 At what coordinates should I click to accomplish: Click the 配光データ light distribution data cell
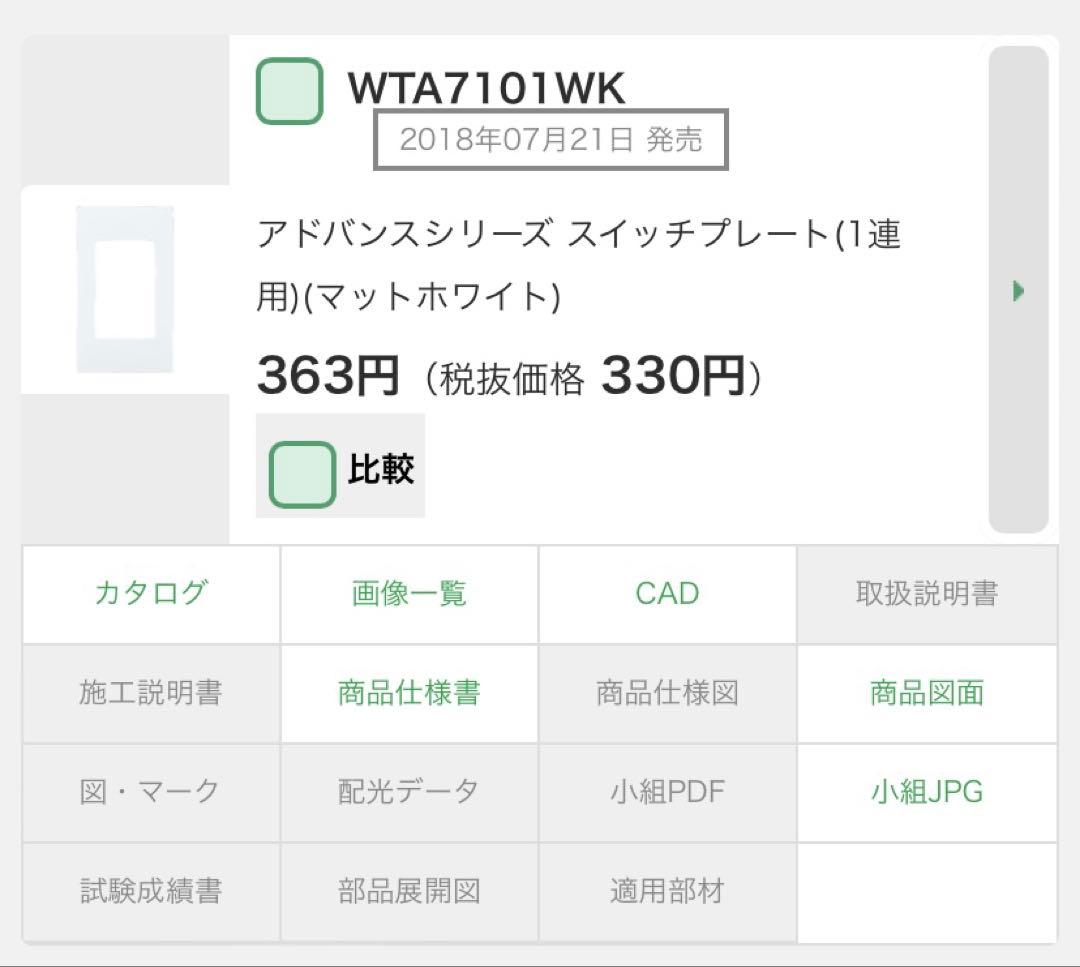pyautogui.click(x=409, y=791)
